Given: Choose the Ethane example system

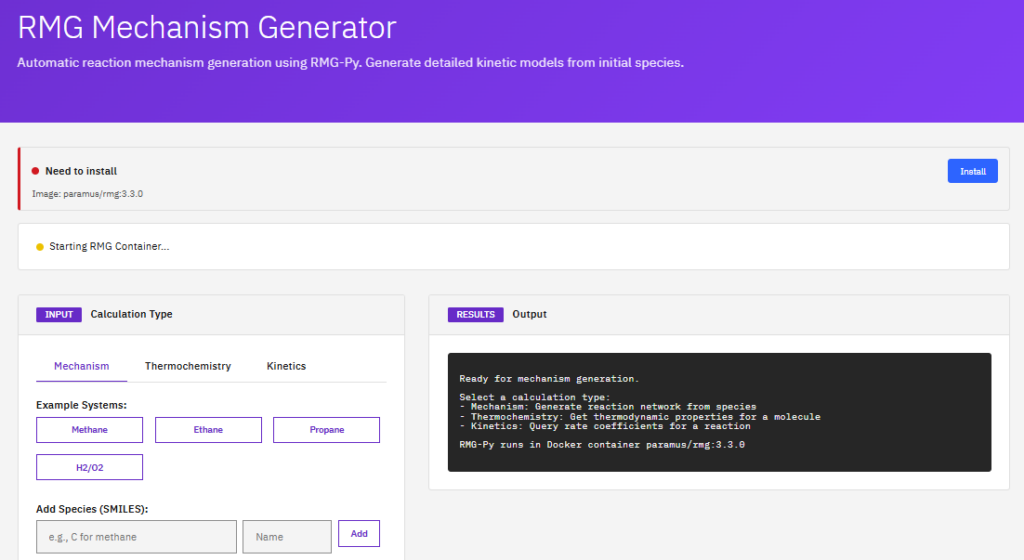Looking at the screenshot, I should click(x=208, y=430).
